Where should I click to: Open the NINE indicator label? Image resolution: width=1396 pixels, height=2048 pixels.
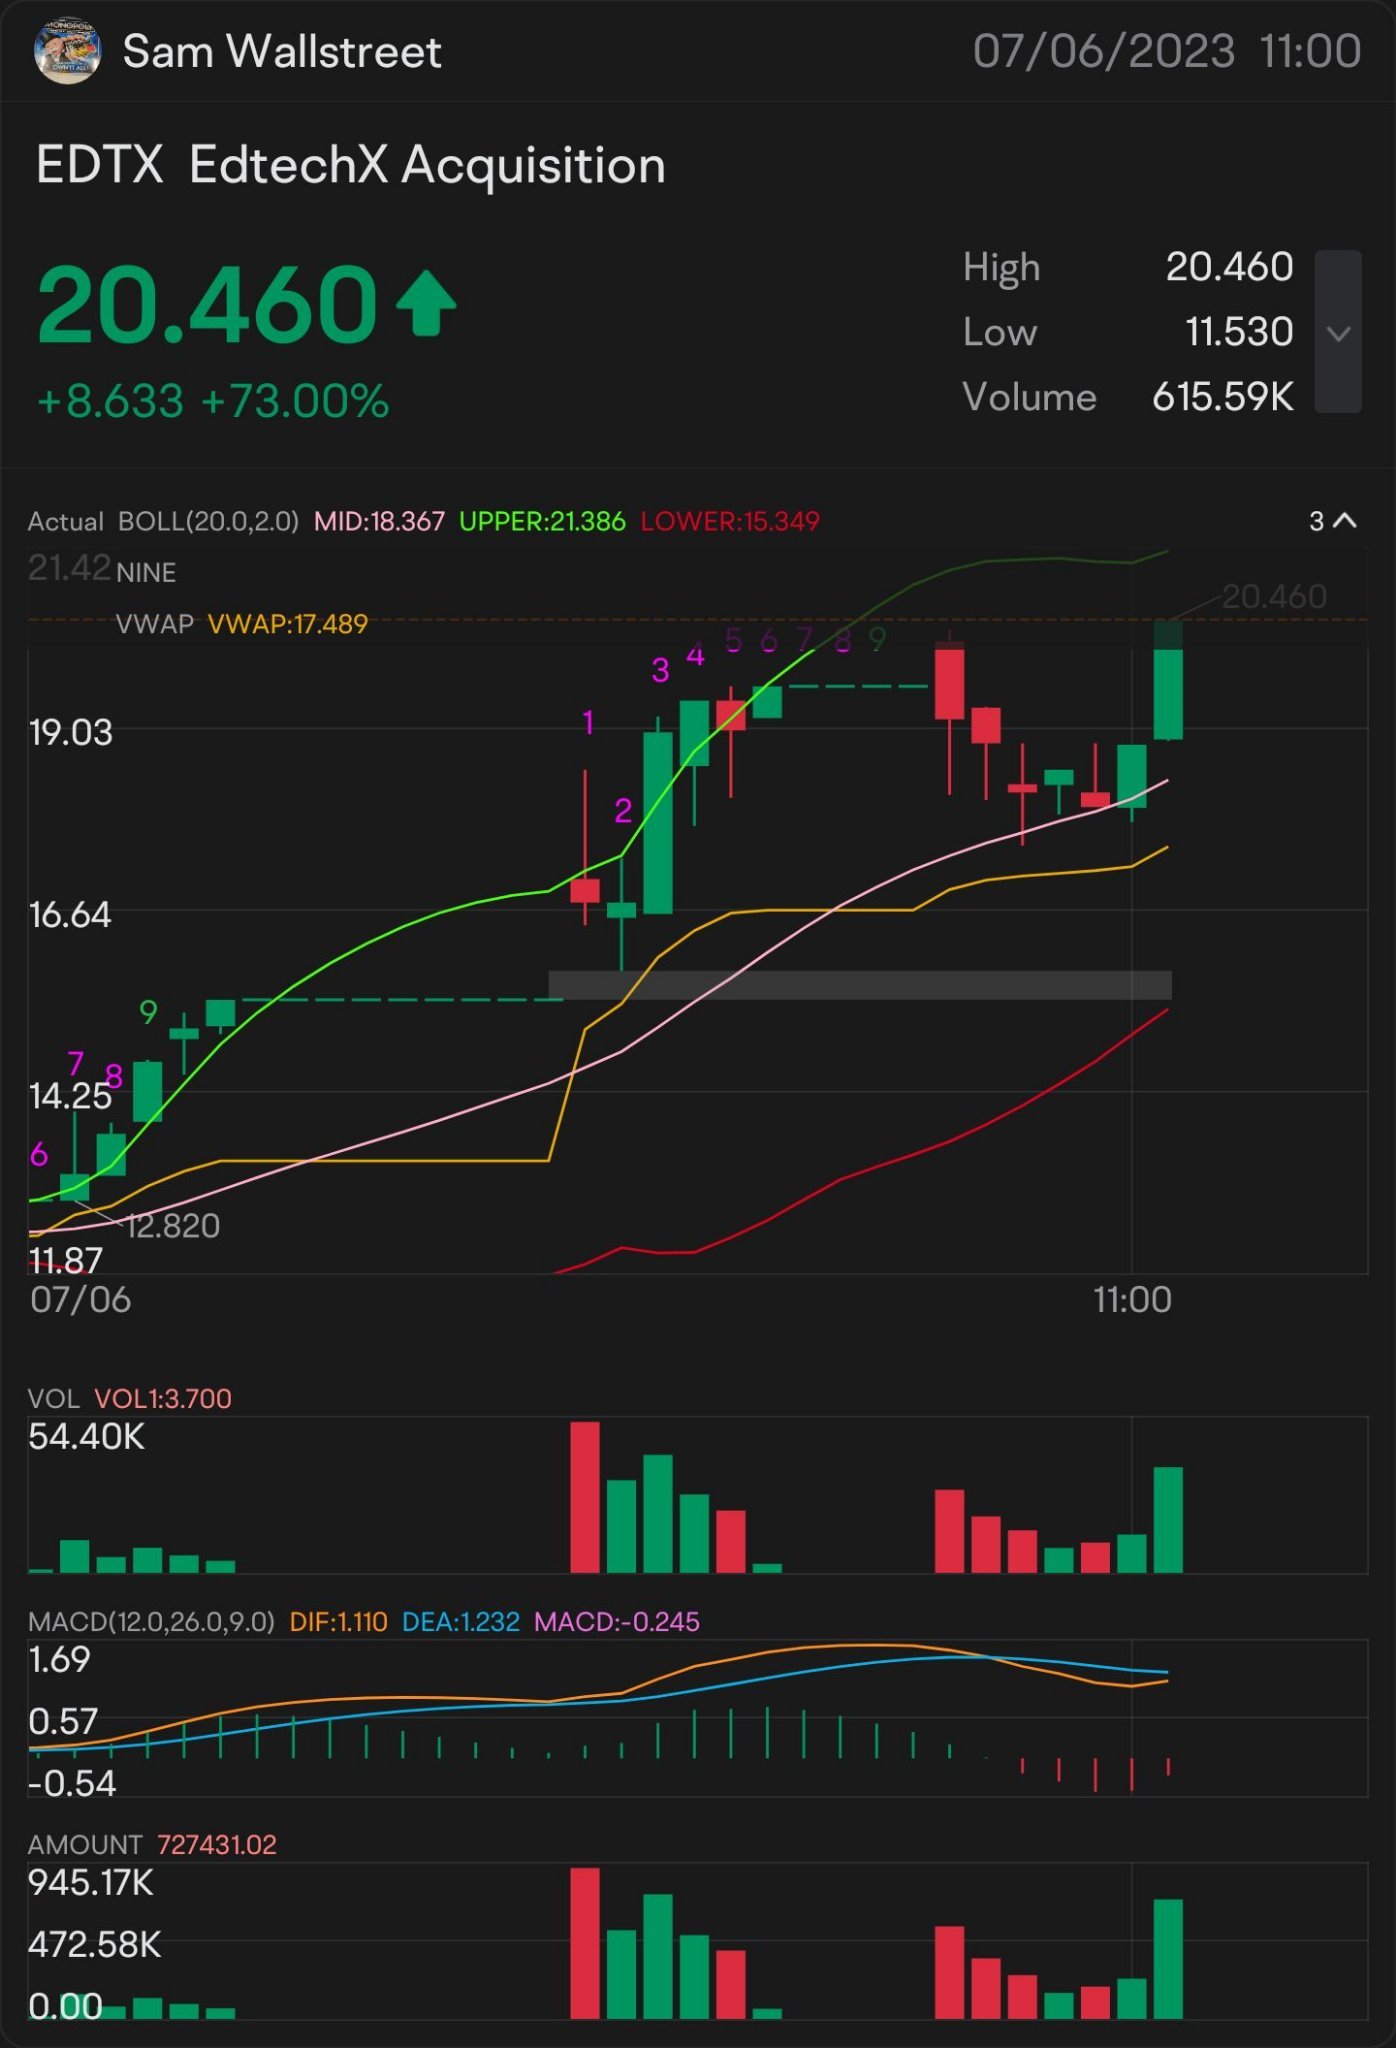pos(146,573)
